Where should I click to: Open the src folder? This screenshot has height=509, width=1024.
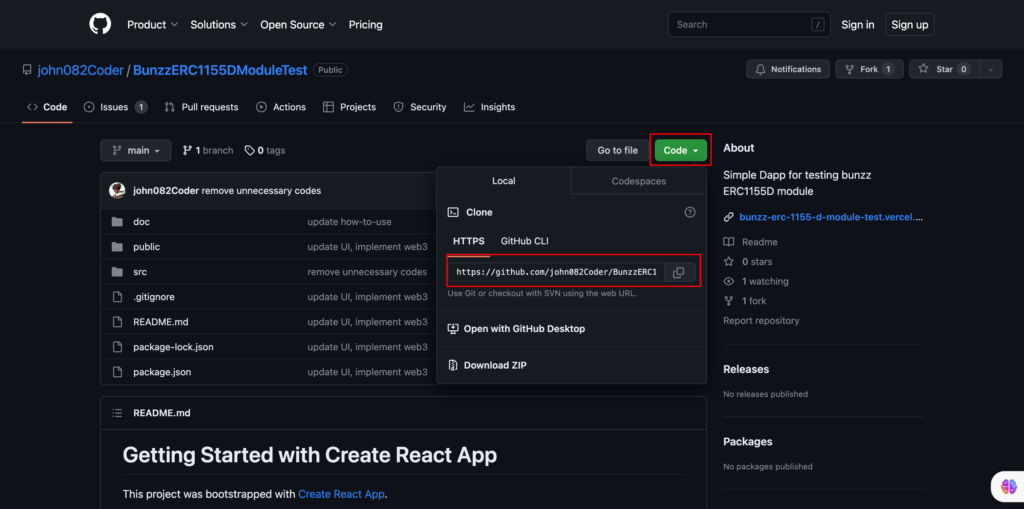pyautogui.click(x=140, y=272)
